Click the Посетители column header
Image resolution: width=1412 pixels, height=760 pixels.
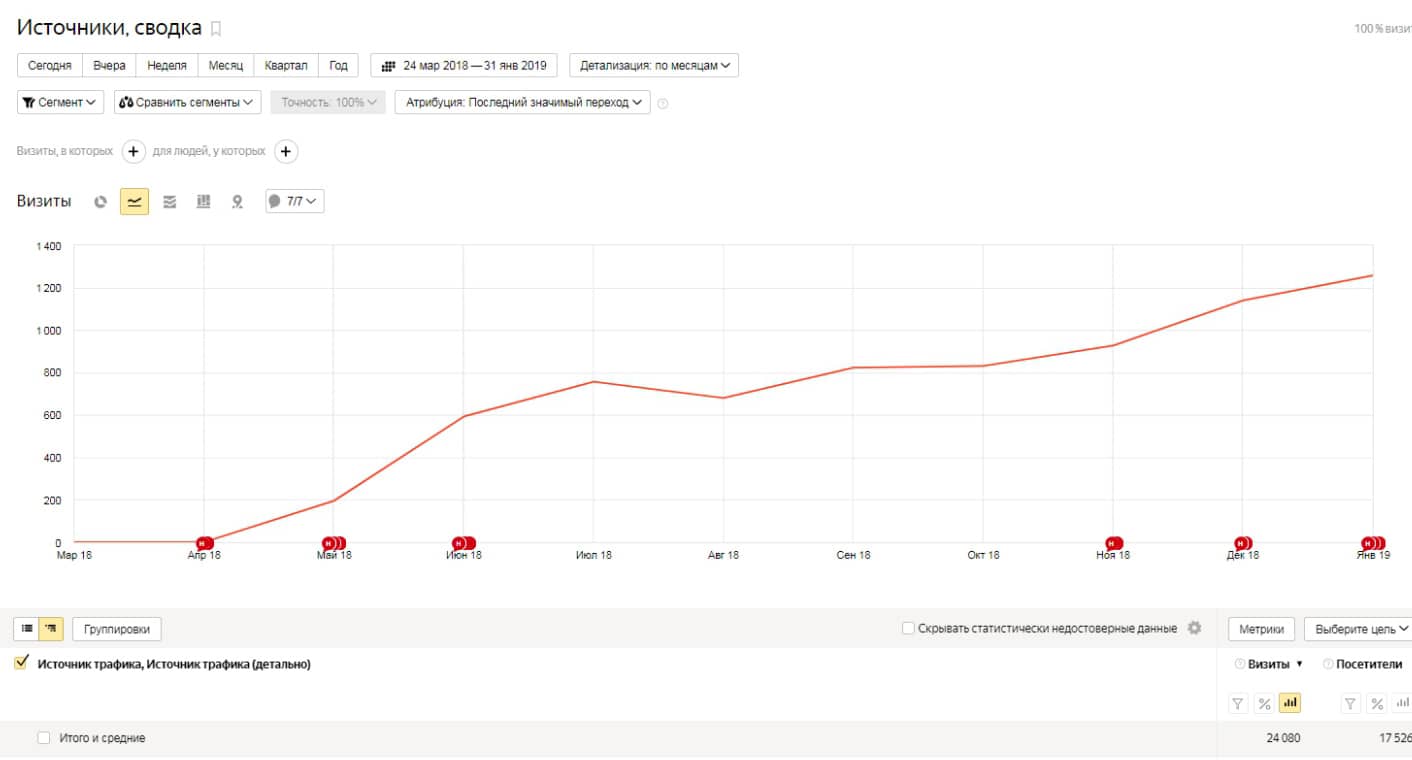(x=1368, y=664)
